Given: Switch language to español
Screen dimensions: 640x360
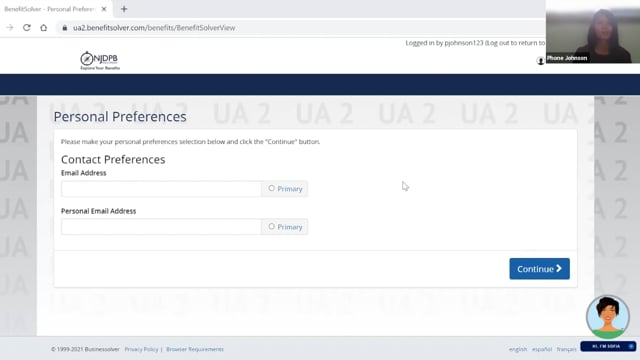Looking at the screenshot, I should [542, 349].
